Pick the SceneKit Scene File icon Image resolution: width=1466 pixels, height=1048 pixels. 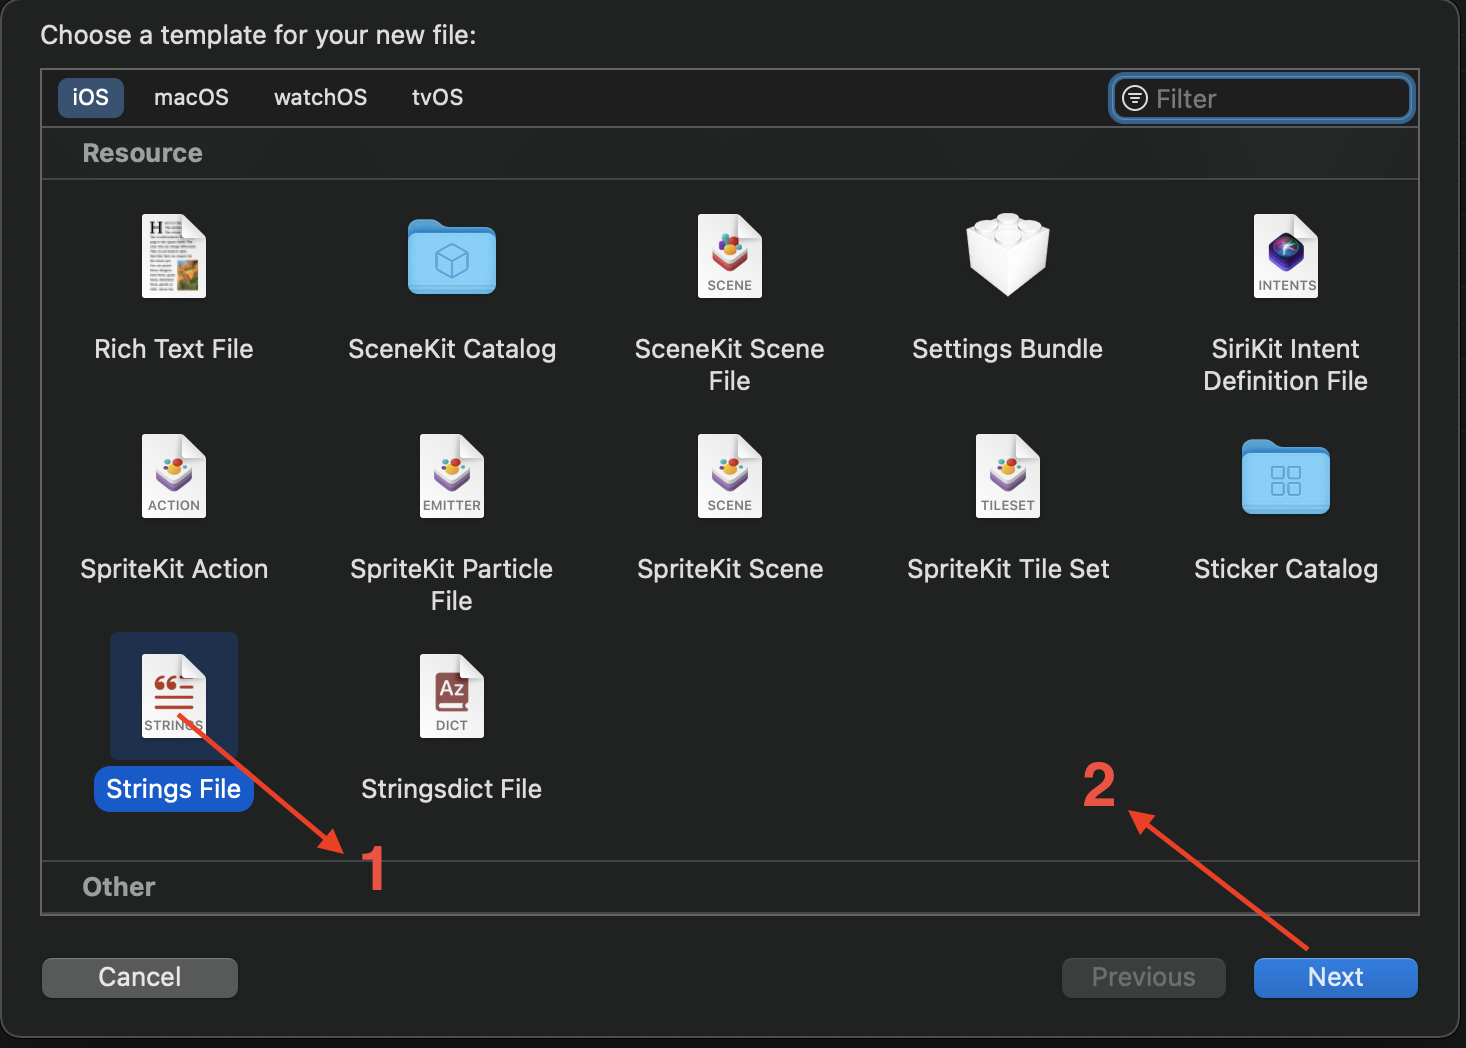(730, 256)
